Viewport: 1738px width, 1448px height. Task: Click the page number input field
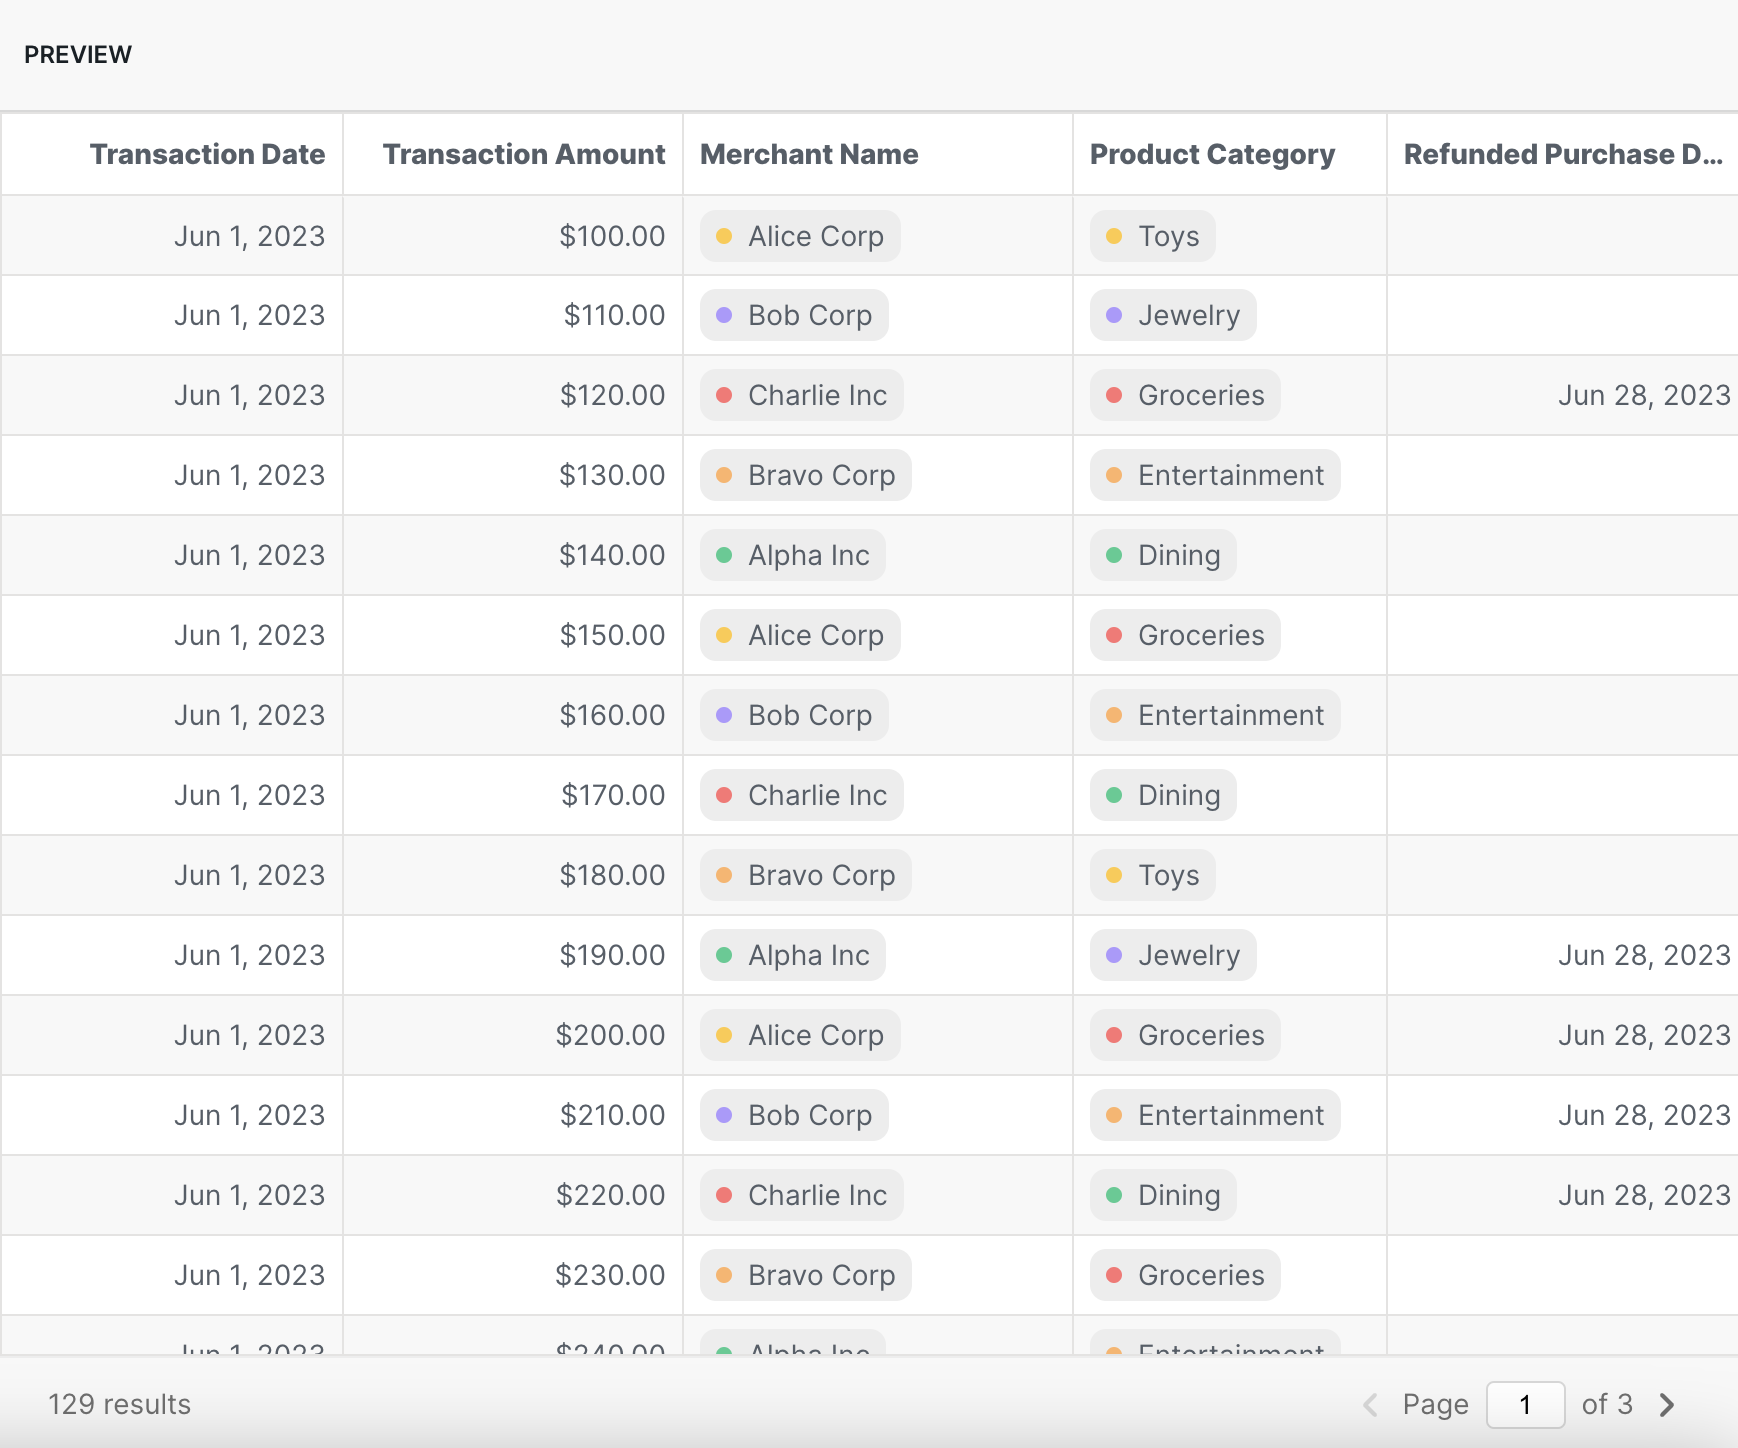point(1525,1405)
